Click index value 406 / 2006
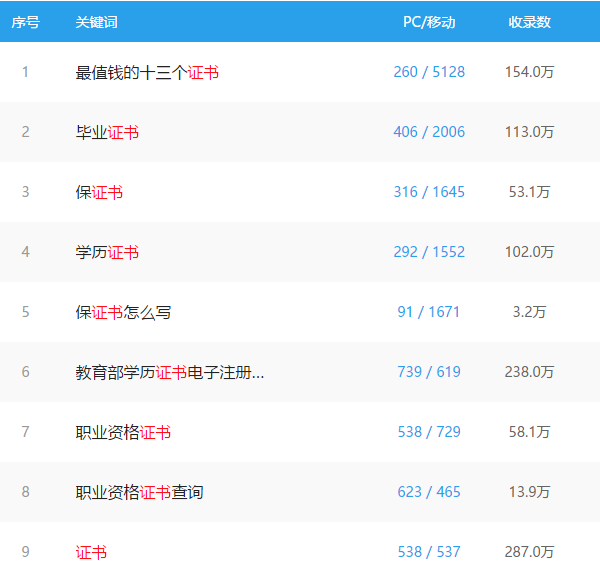Viewport: 600px width, 573px height. pos(429,132)
